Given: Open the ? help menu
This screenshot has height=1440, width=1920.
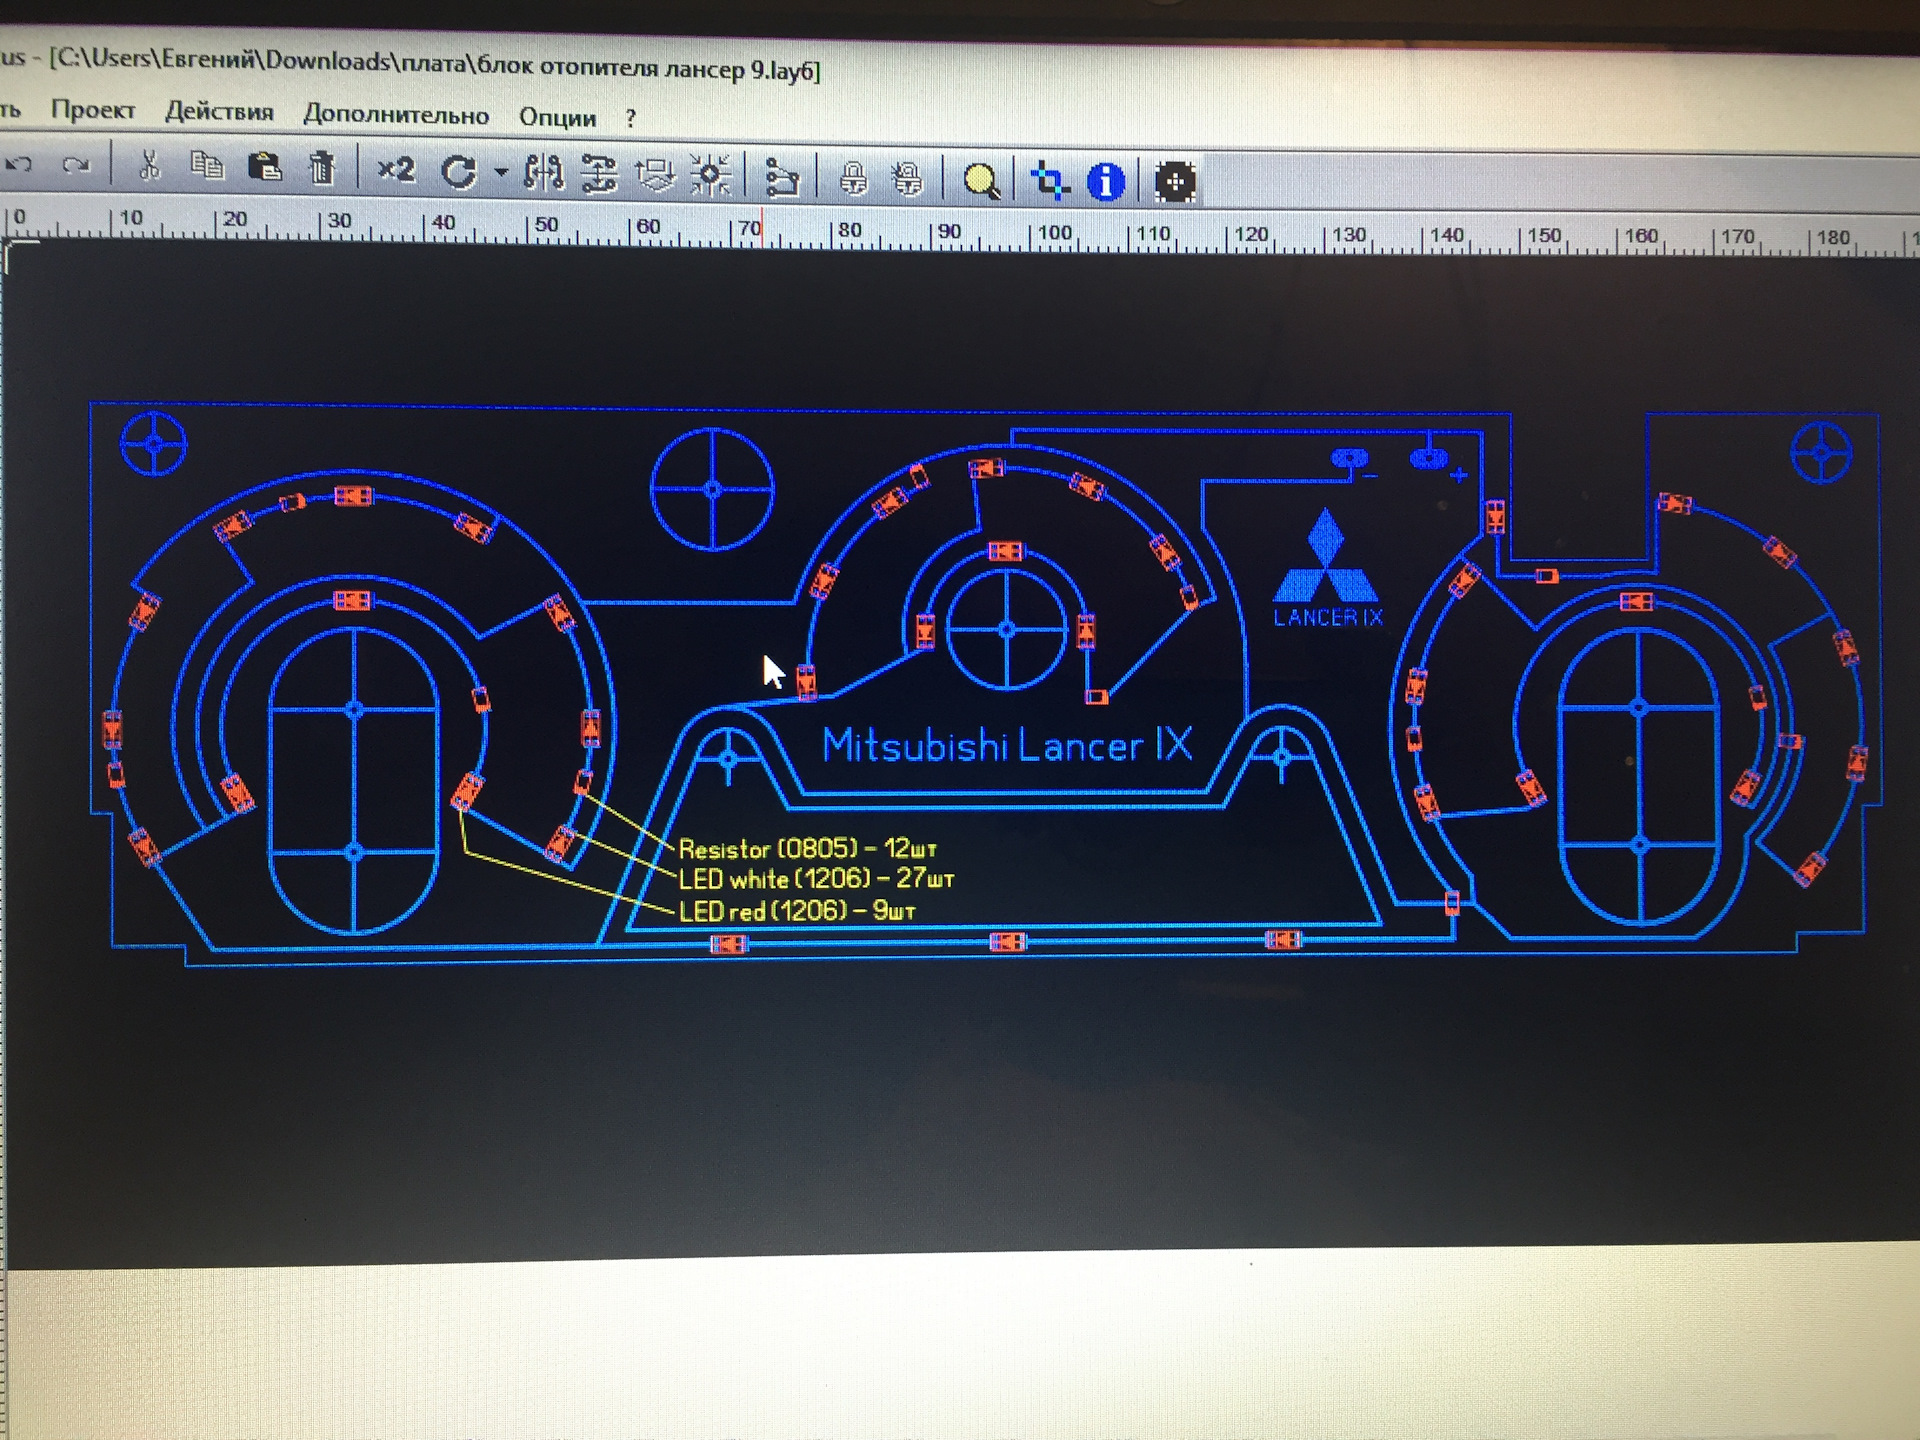Looking at the screenshot, I should tap(630, 119).
